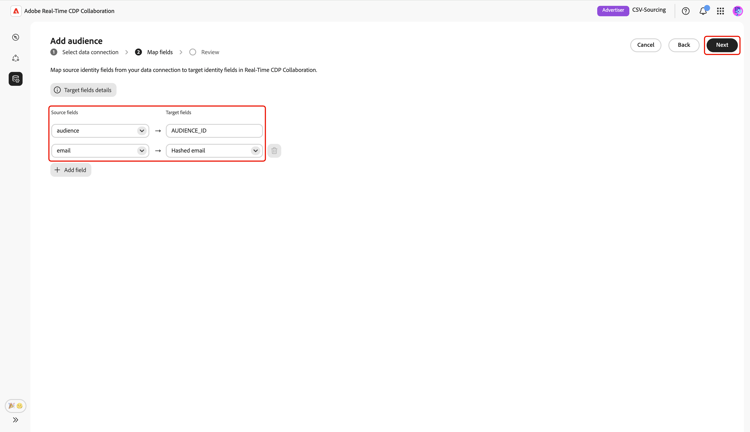This screenshot has height=432, width=750.
Task: Click the Advertiser badge
Action: coord(613,11)
